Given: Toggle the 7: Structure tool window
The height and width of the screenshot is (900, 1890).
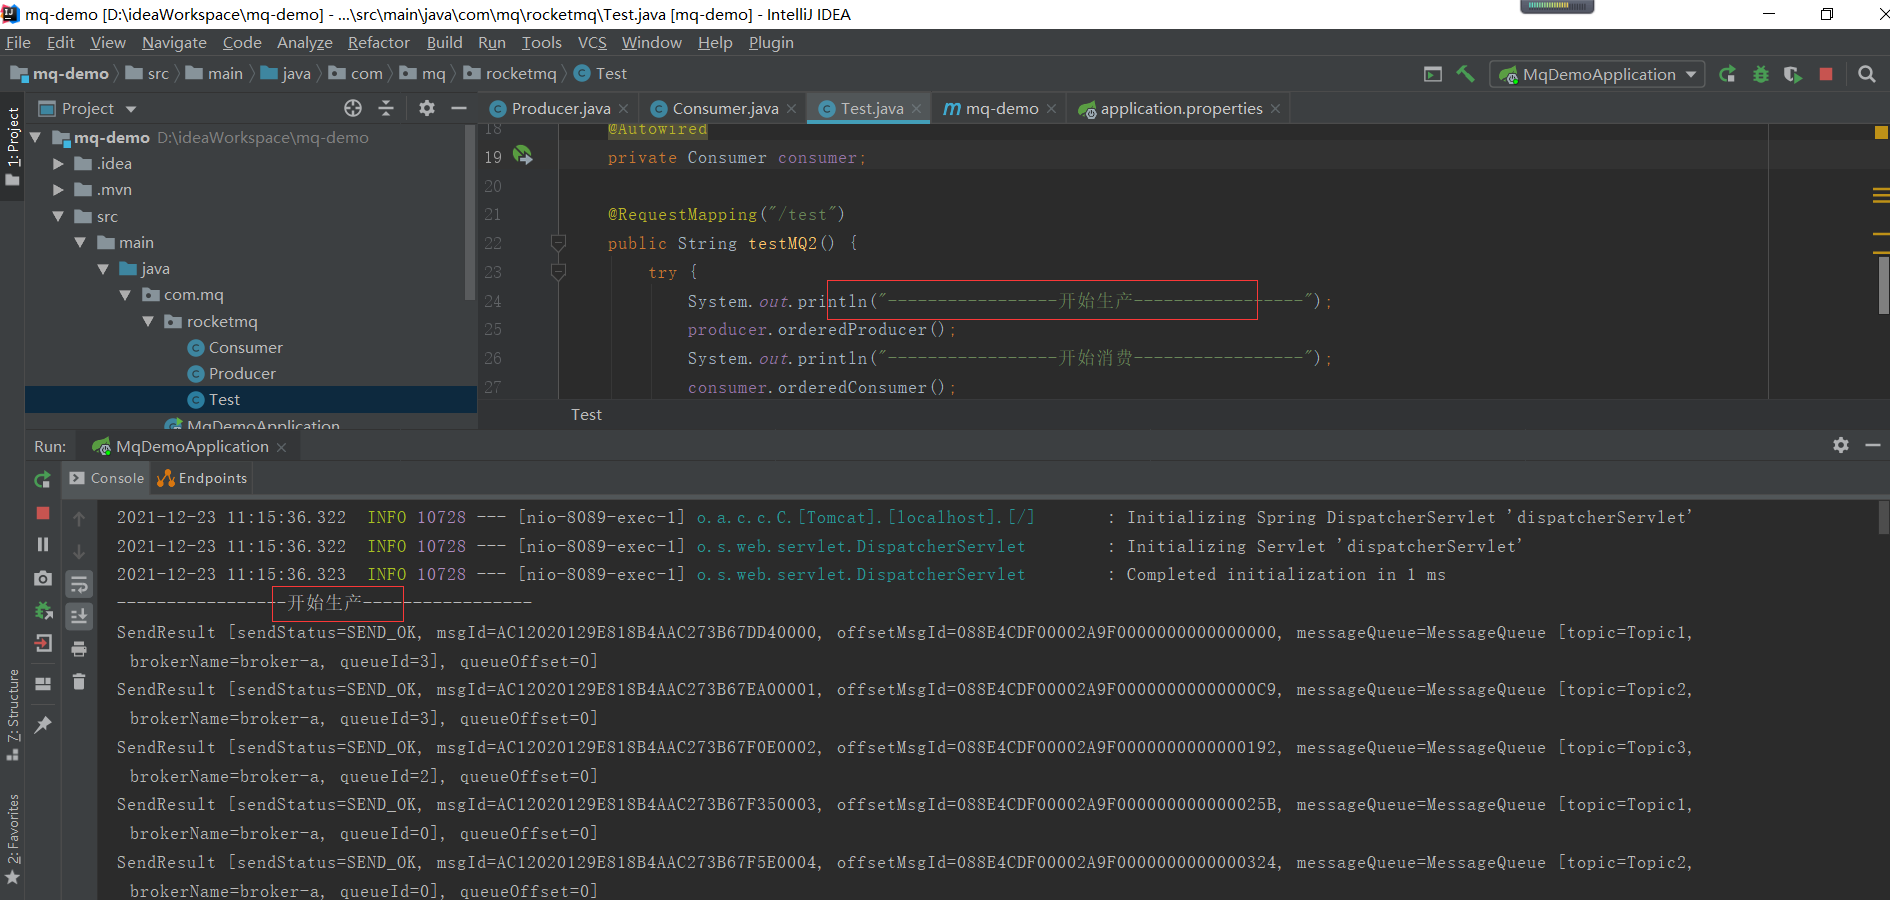Looking at the screenshot, I should [x=12, y=714].
